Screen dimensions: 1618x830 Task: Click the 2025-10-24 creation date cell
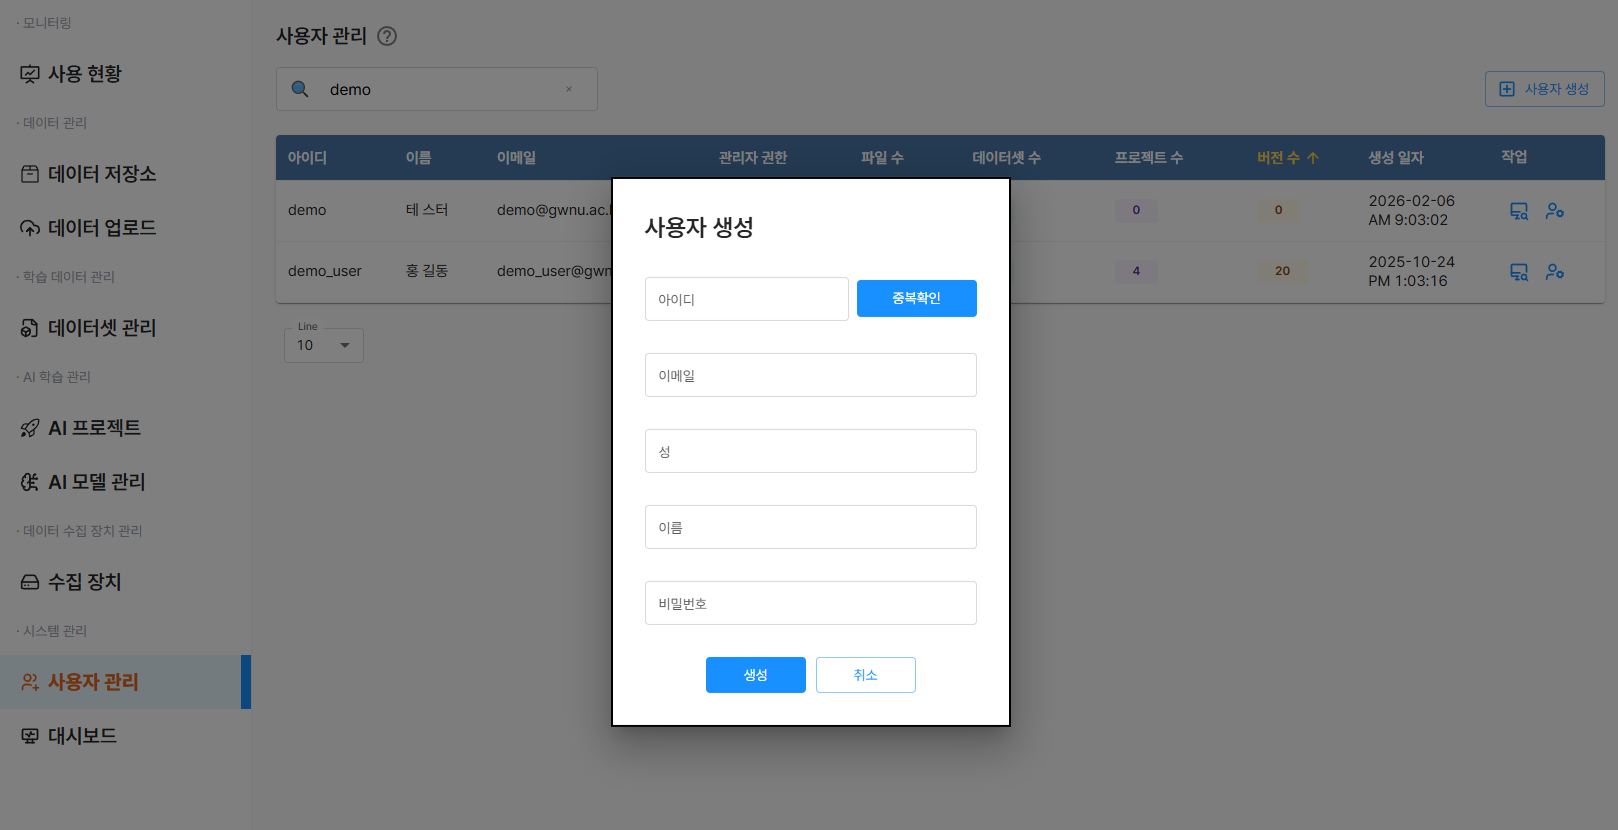click(1412, 271)
